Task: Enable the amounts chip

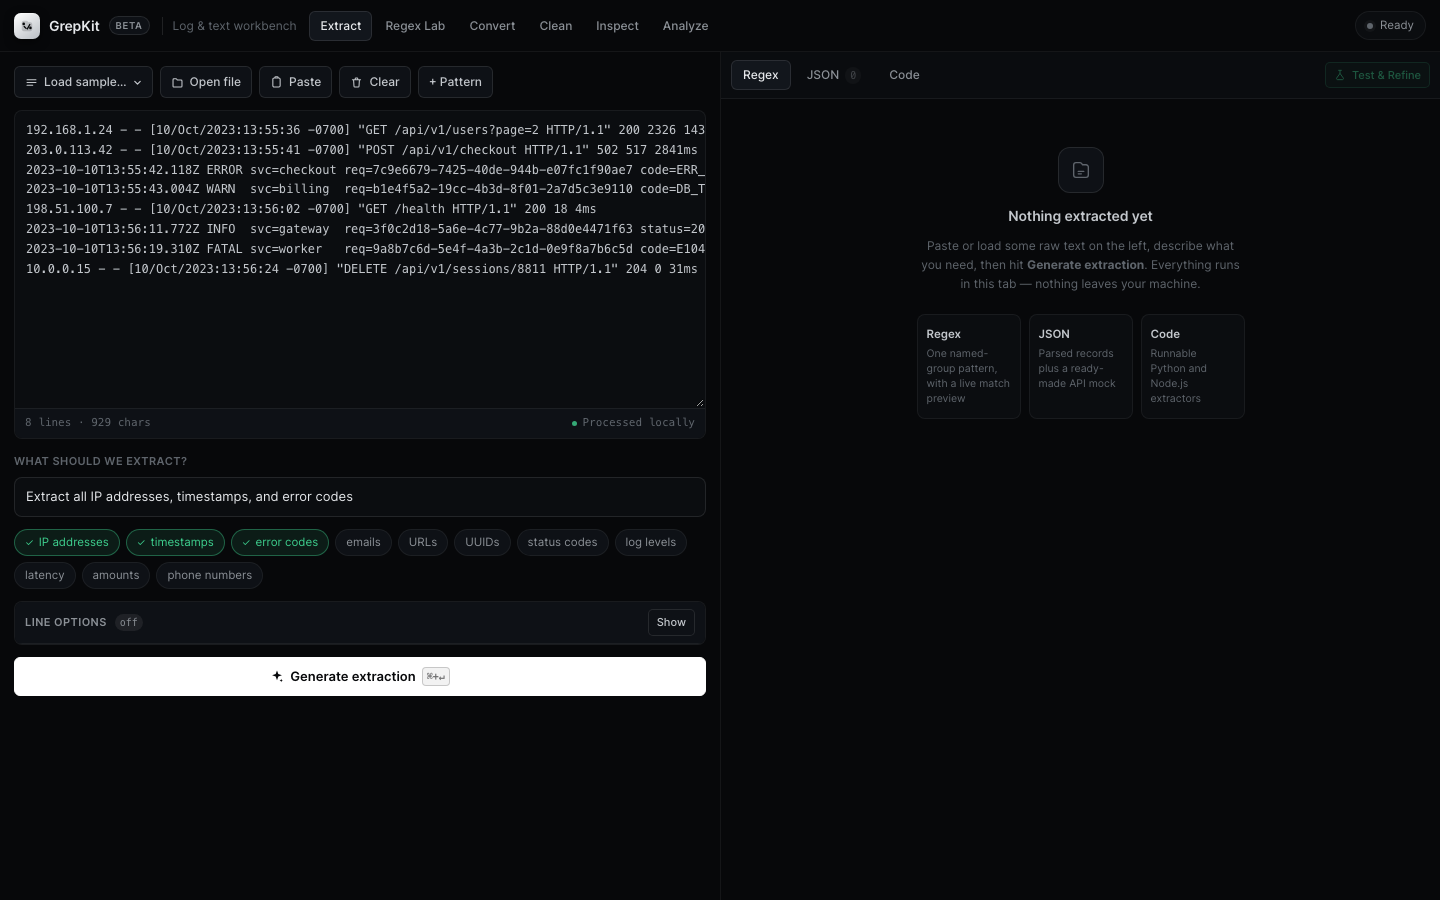Action: point(116,575)
